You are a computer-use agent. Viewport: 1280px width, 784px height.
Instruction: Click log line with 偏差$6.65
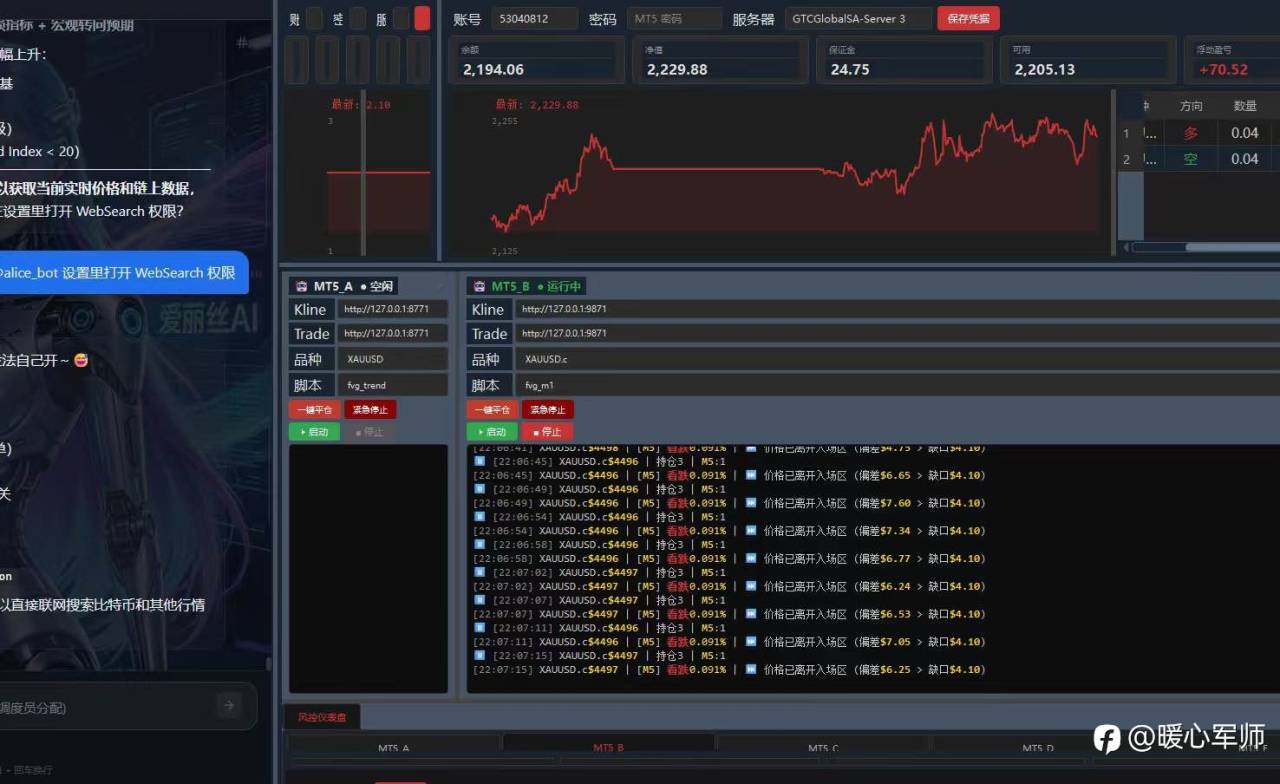[x=730, y=475]
